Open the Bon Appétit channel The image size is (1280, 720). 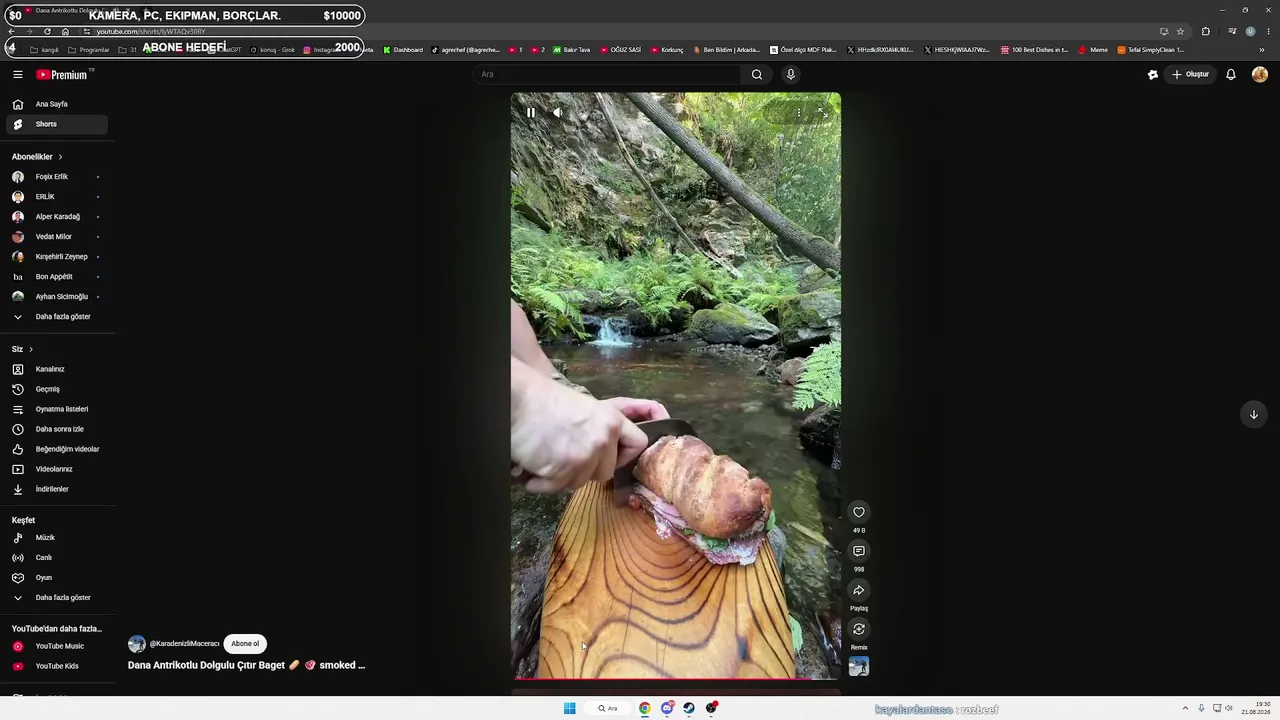click(57, 277)
